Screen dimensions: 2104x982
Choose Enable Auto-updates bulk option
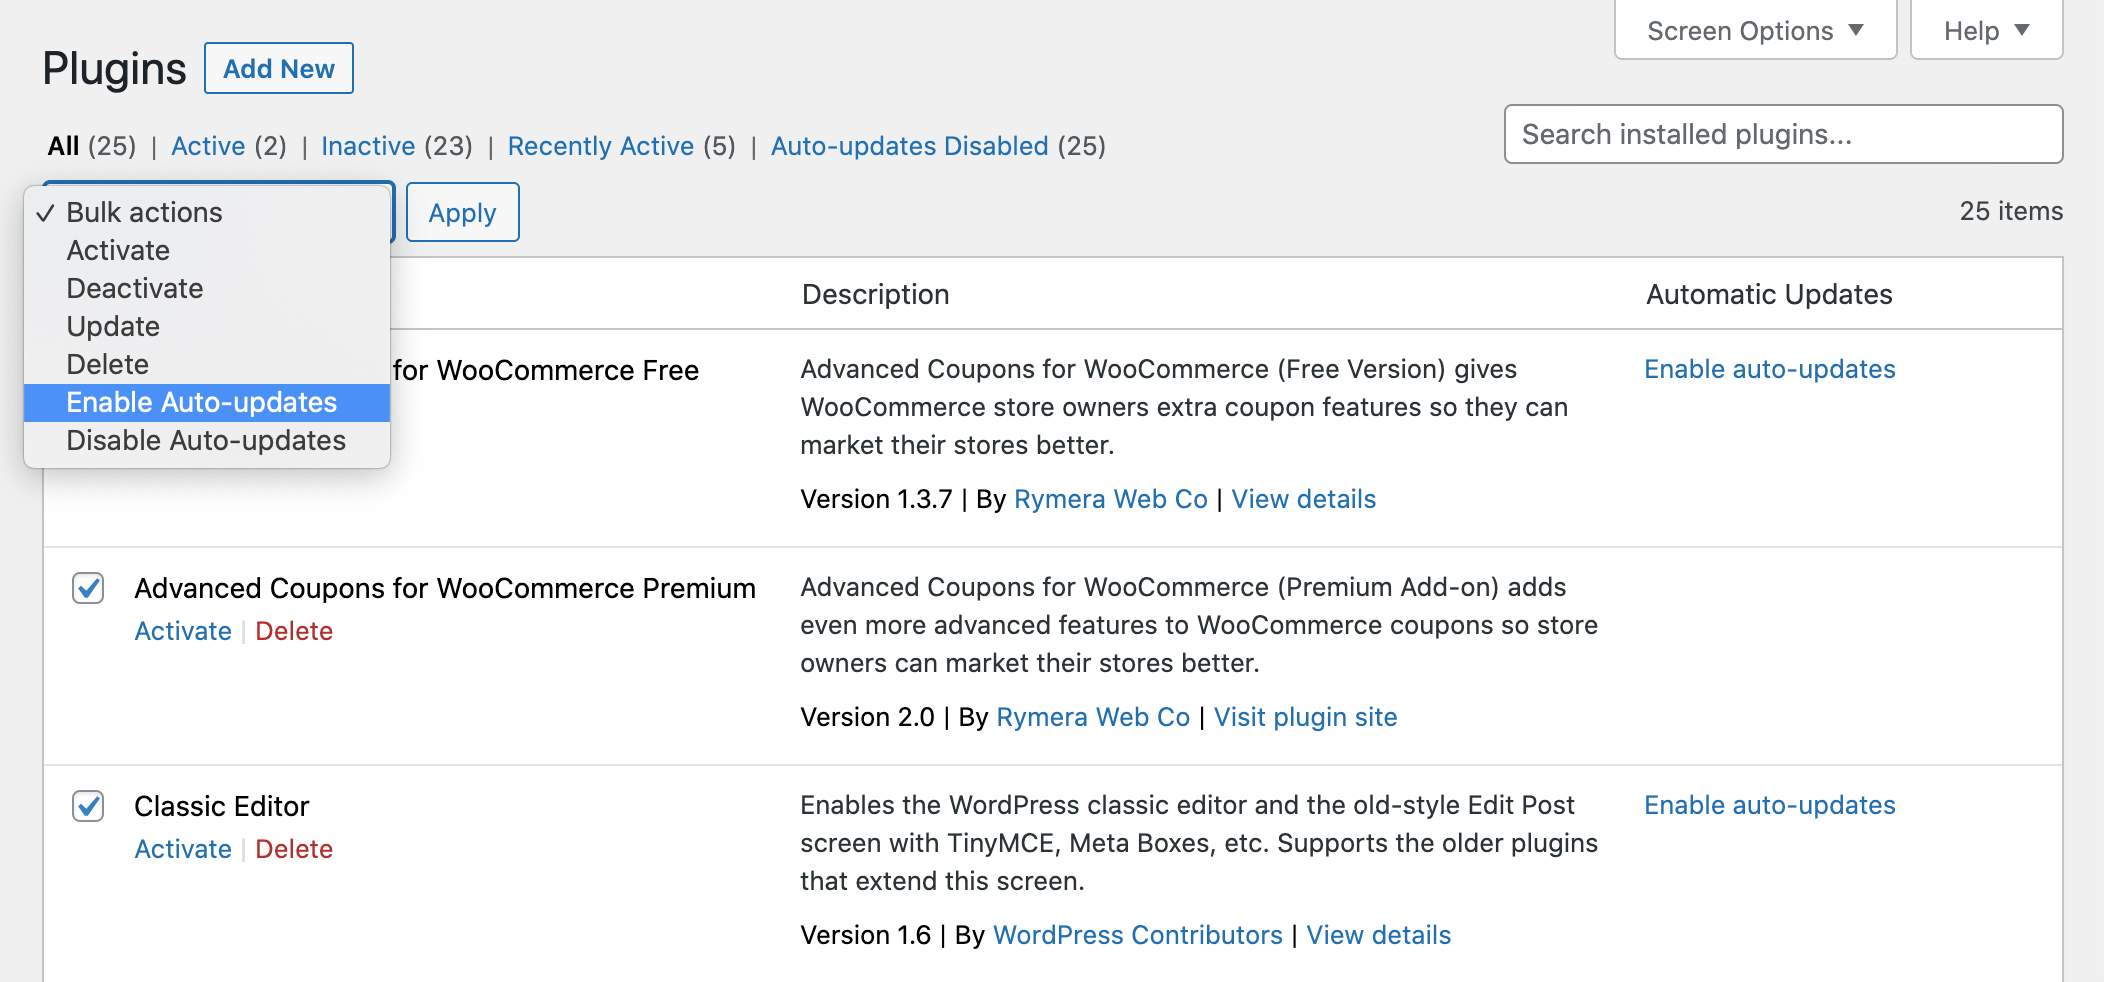(207, 402)
